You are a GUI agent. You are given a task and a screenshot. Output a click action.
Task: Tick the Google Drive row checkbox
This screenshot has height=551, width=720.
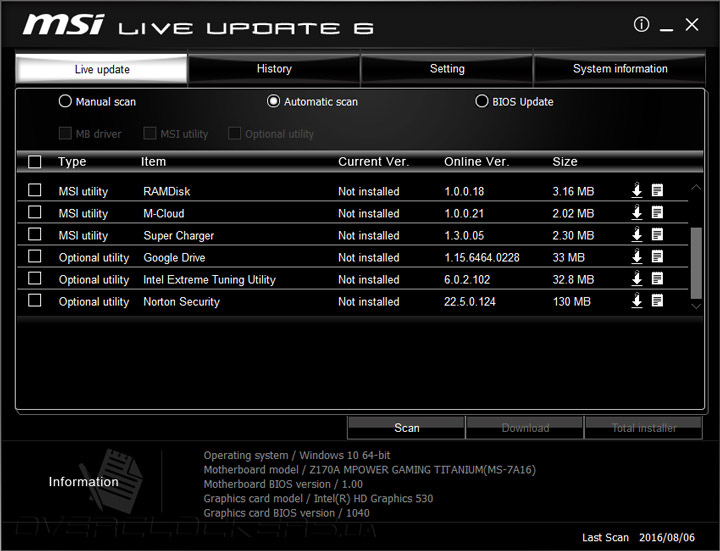(34, 256)
